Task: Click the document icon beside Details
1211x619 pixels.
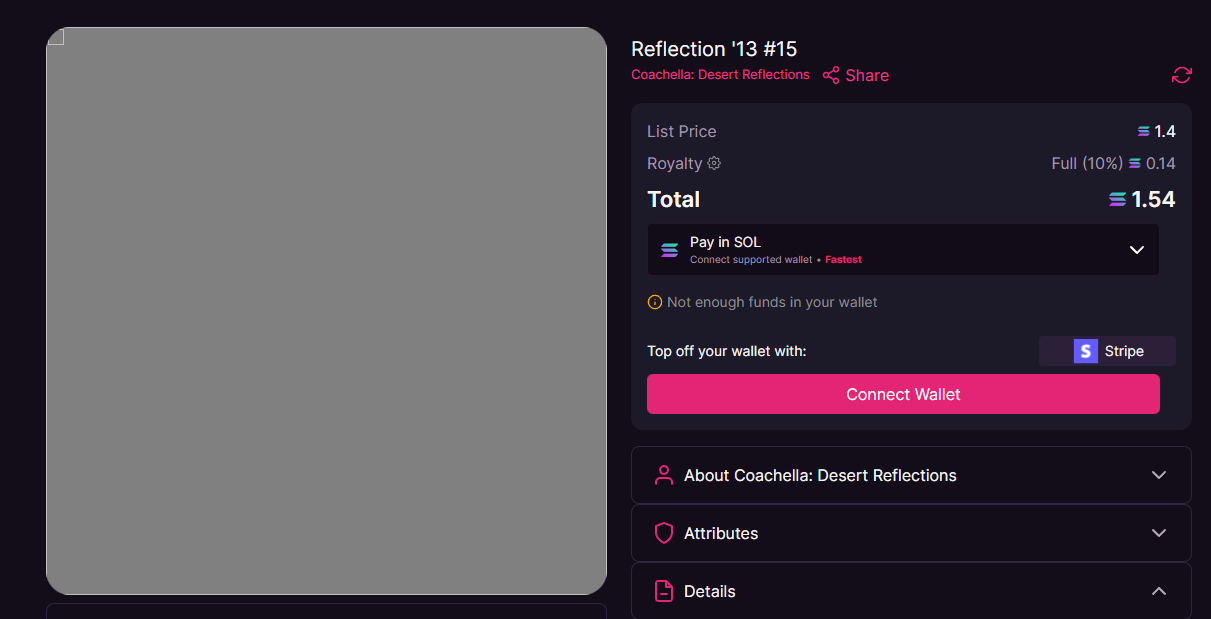Action: [x=663, y=591]
